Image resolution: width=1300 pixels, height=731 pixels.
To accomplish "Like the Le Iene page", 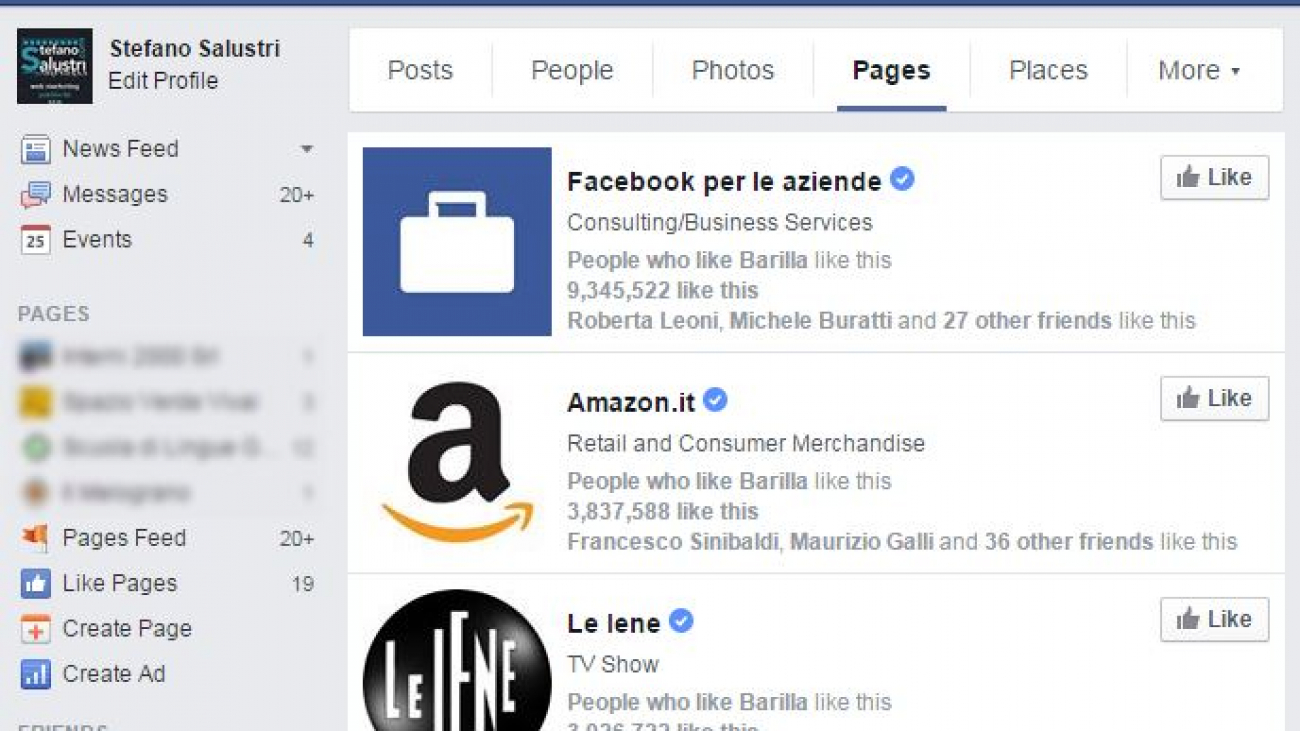I will tap(1214, 620).
